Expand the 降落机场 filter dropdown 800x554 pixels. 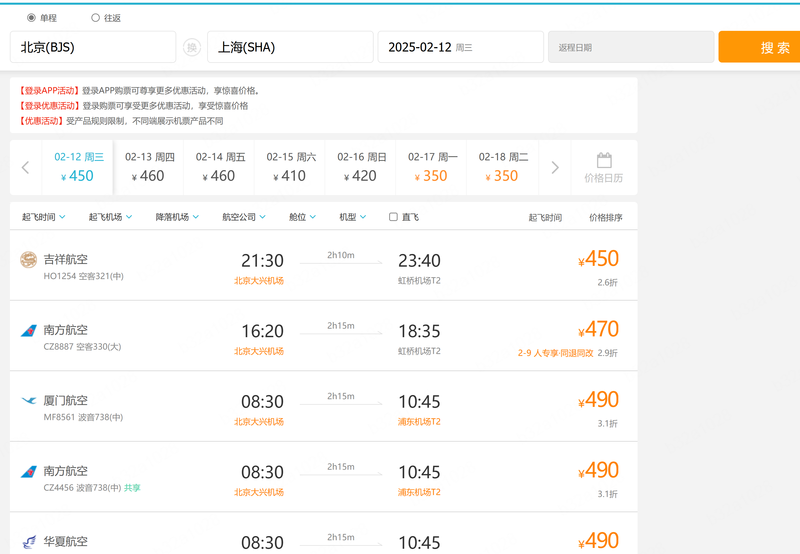pyautogui.click(x=177, y=217)
